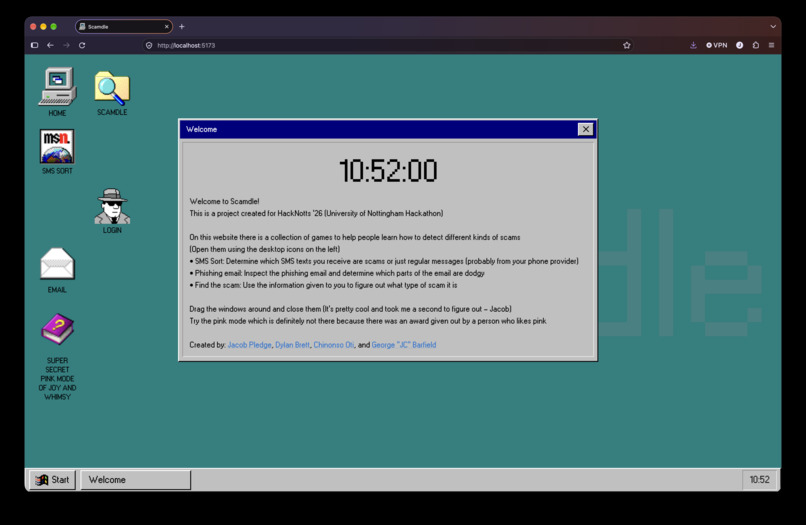Click the green macOS fullscreen button
Screen dimensions: 806x525
tap(53, 26)
